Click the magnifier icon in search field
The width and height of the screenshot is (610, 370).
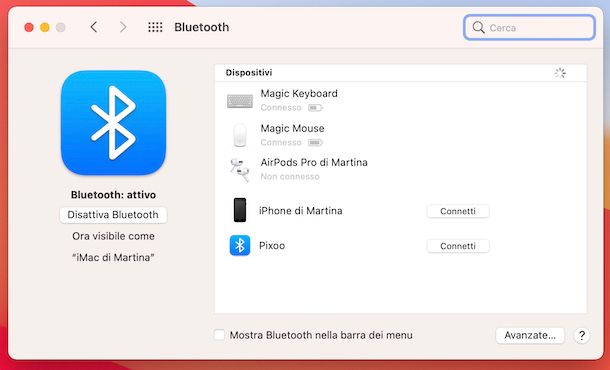[478, 27]
